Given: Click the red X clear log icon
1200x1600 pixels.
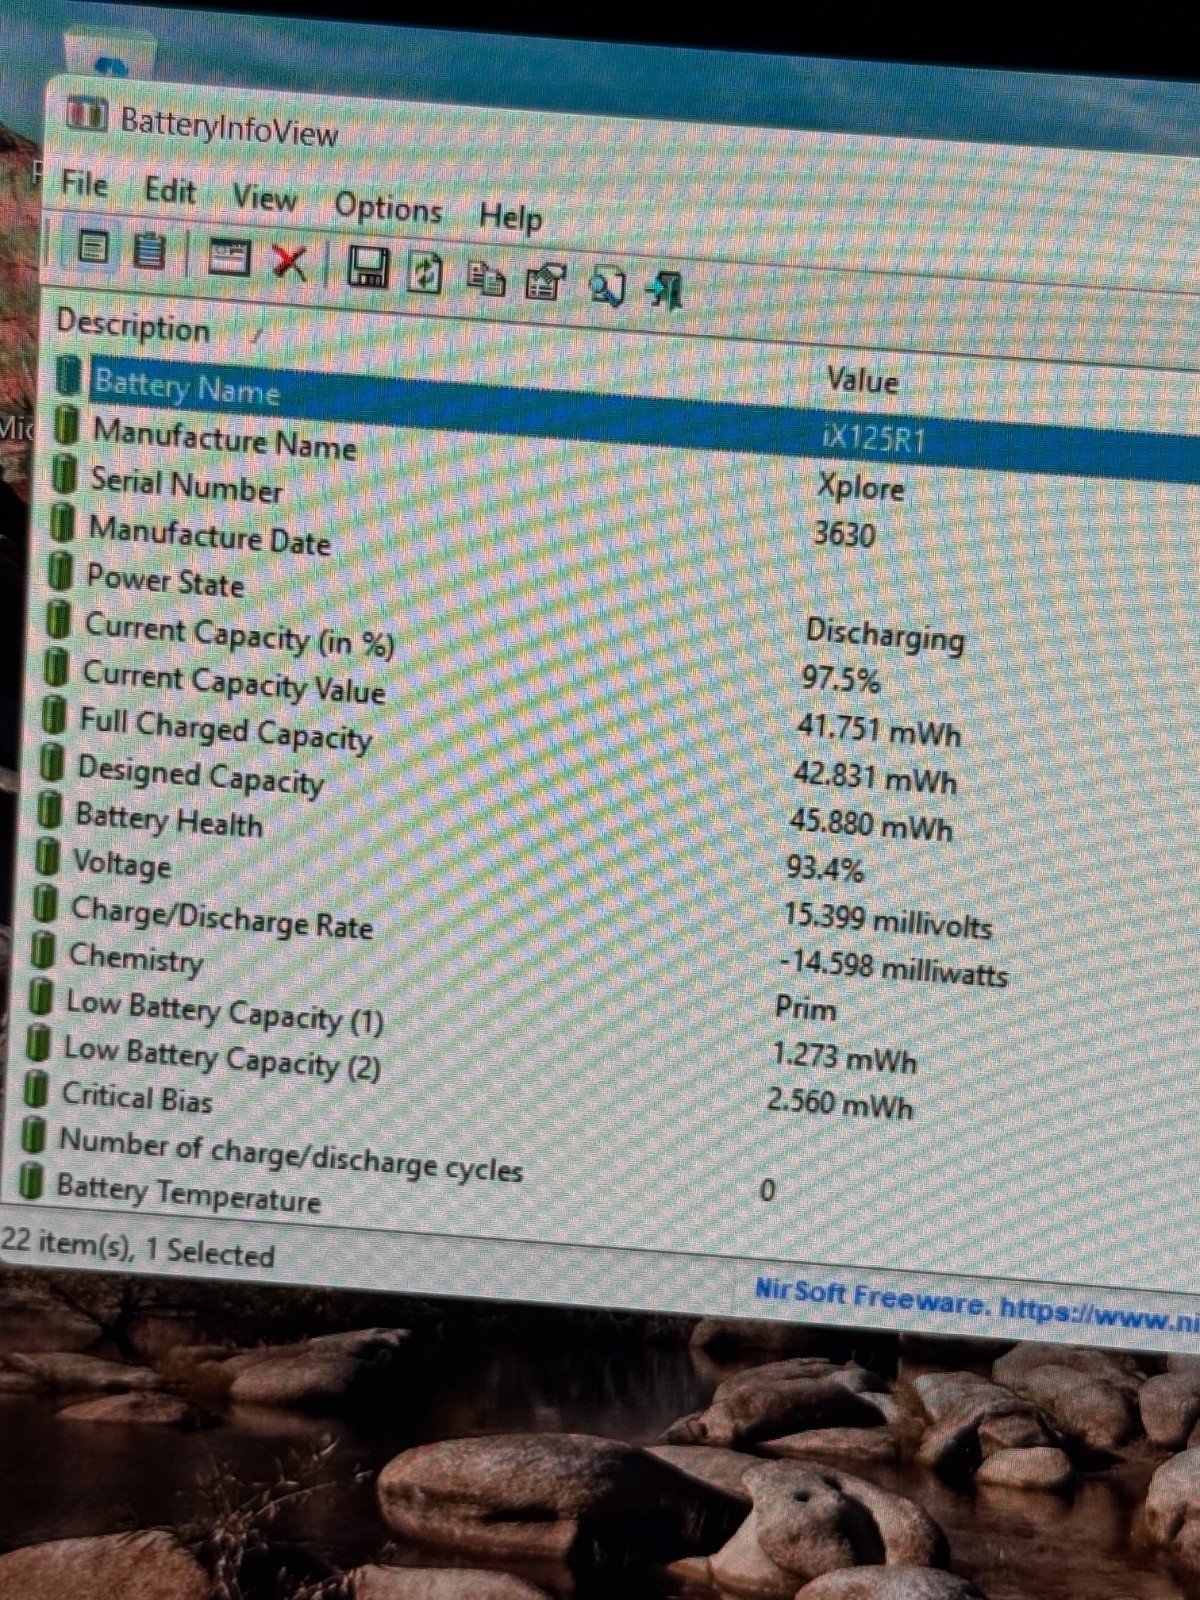Looking at the screenshot, I should click(x=289, y=262).
